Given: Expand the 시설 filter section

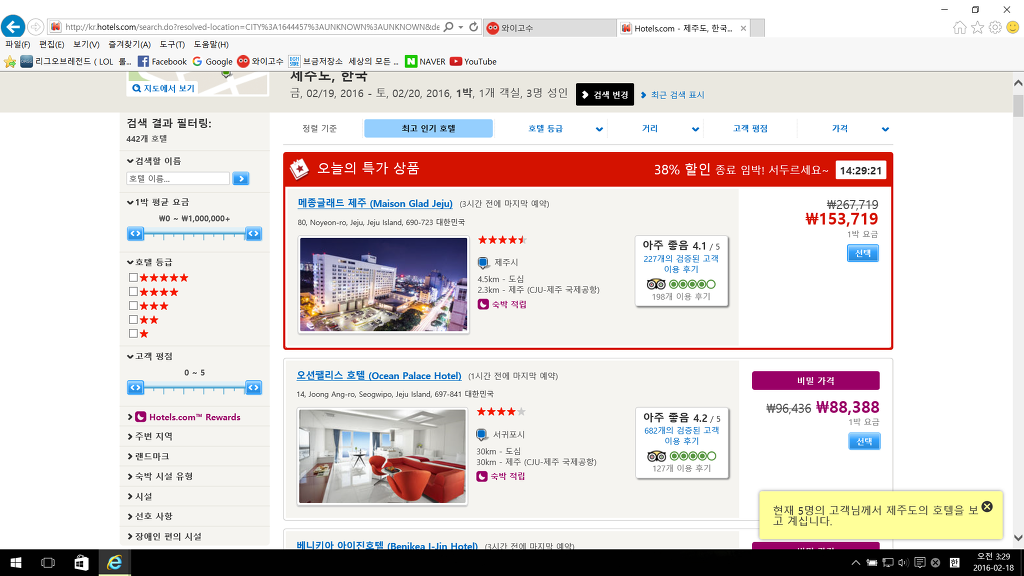Looking at the screenshot, I should click(x=140, y=497).
